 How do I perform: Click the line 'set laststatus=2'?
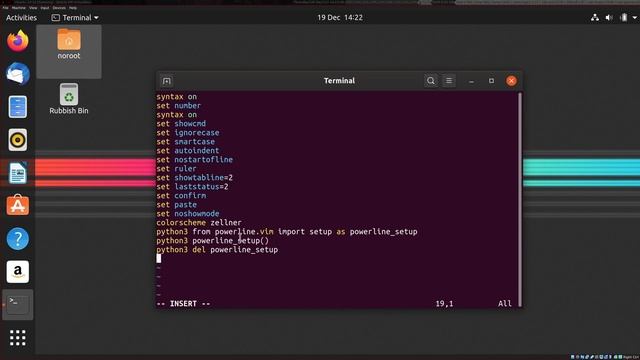(192, 187)
